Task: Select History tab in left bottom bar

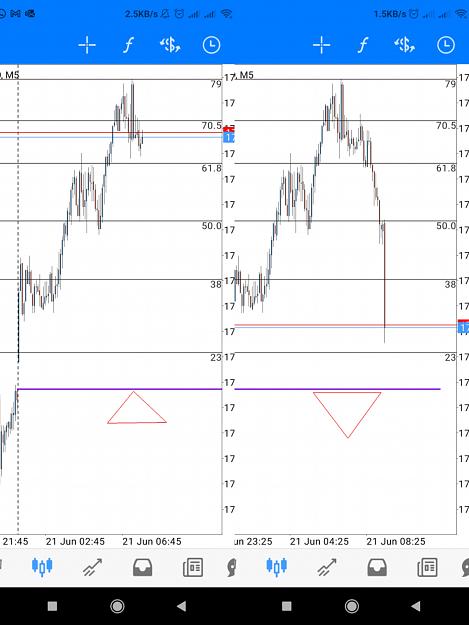Action: (142, 567)
